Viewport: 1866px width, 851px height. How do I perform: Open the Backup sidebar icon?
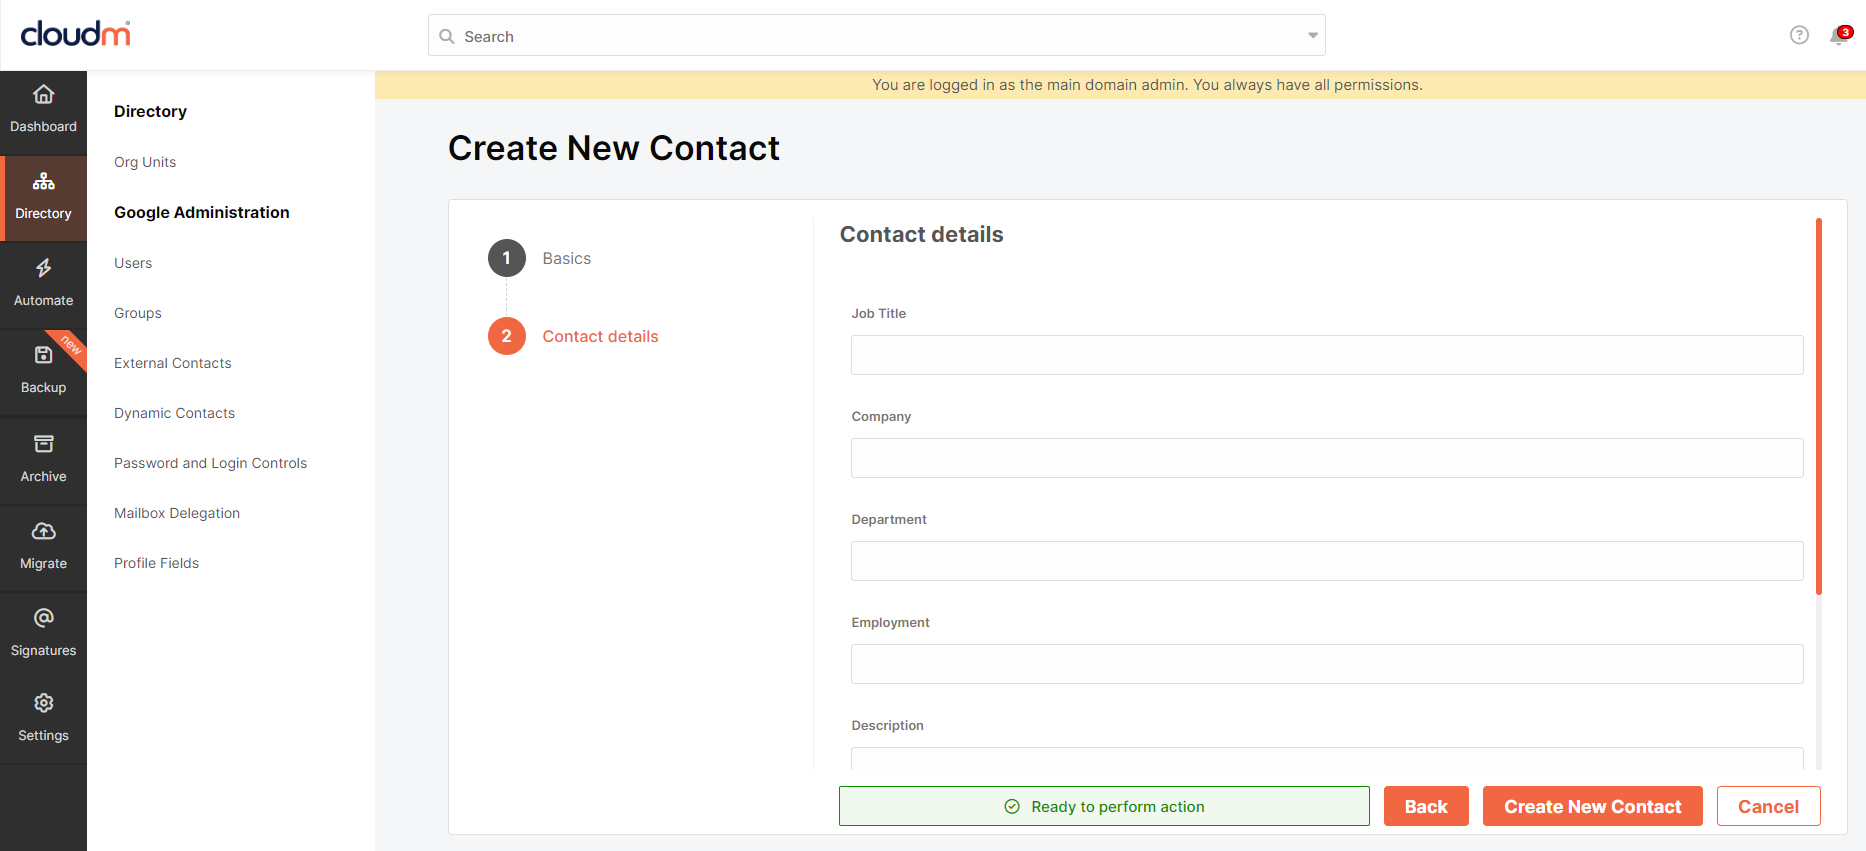(x=43, y=355)
